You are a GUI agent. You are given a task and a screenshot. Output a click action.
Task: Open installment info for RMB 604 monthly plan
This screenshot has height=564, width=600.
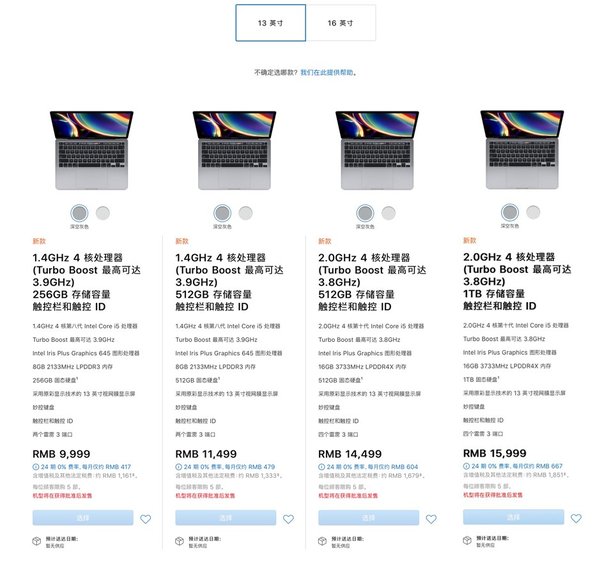[x=365, y=467]
